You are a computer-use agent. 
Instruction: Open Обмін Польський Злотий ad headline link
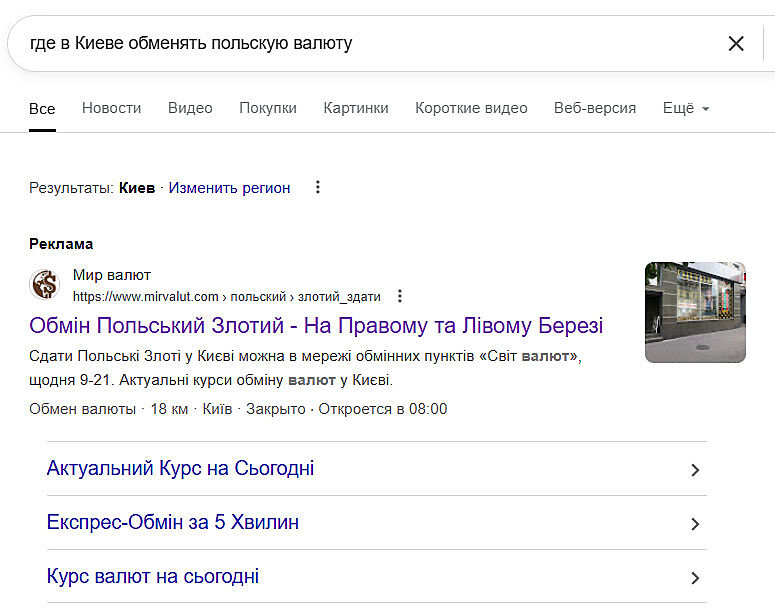tap(316, 326)
